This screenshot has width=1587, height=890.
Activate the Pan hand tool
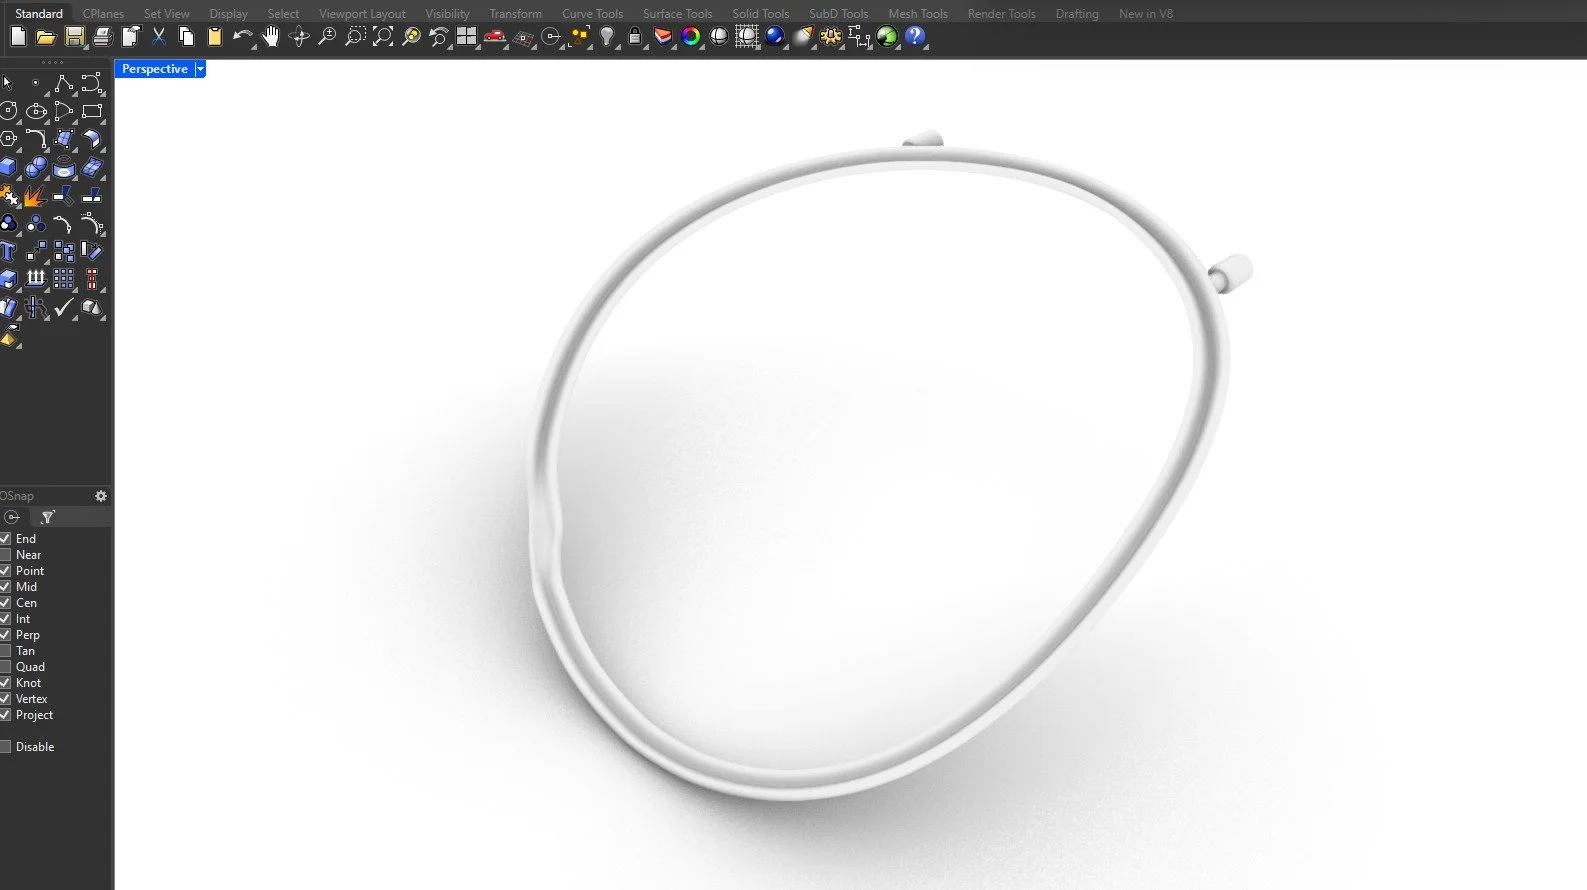point(270,37)
